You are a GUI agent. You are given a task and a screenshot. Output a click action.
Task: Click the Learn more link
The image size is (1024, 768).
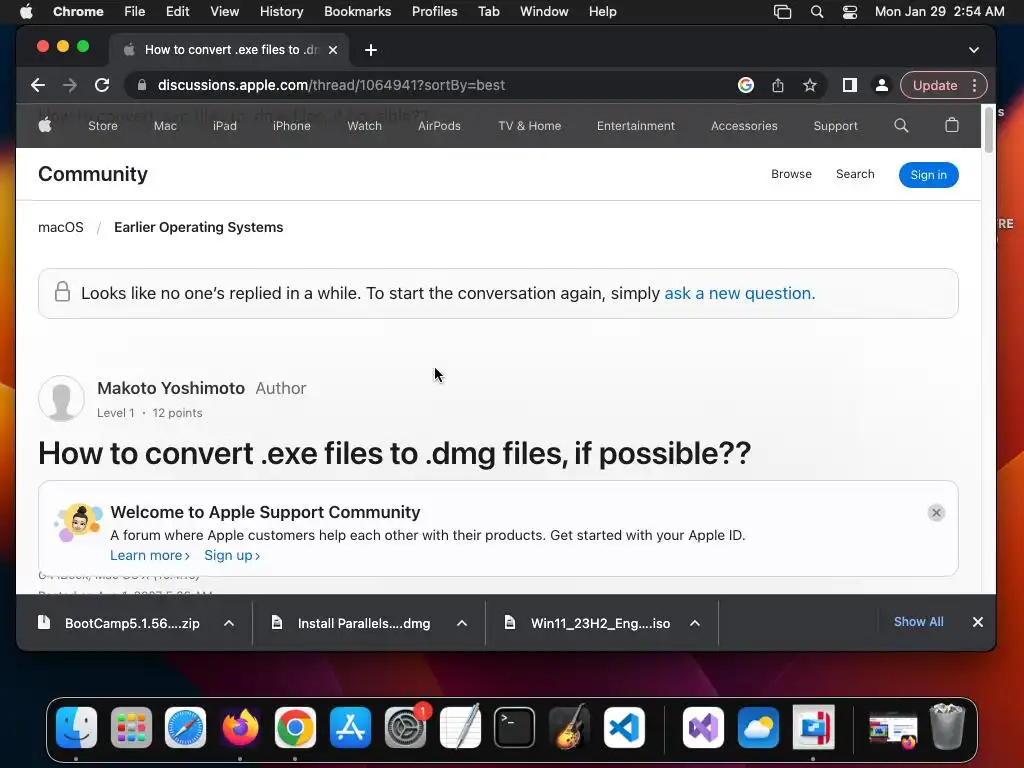[150, 555]
